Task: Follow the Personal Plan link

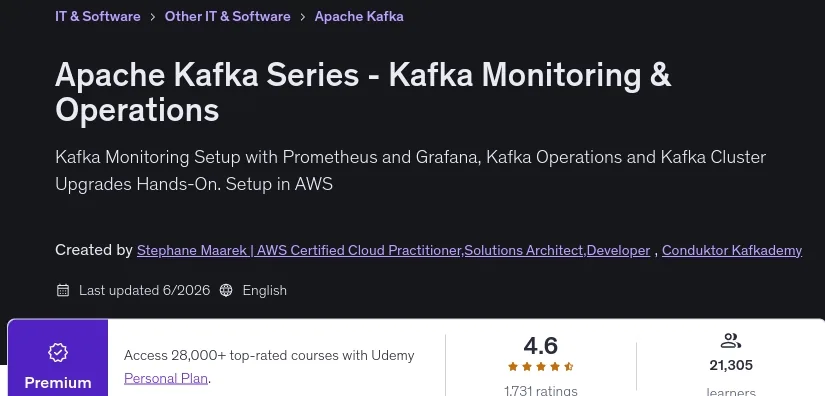Action: [x=166, y=378]
